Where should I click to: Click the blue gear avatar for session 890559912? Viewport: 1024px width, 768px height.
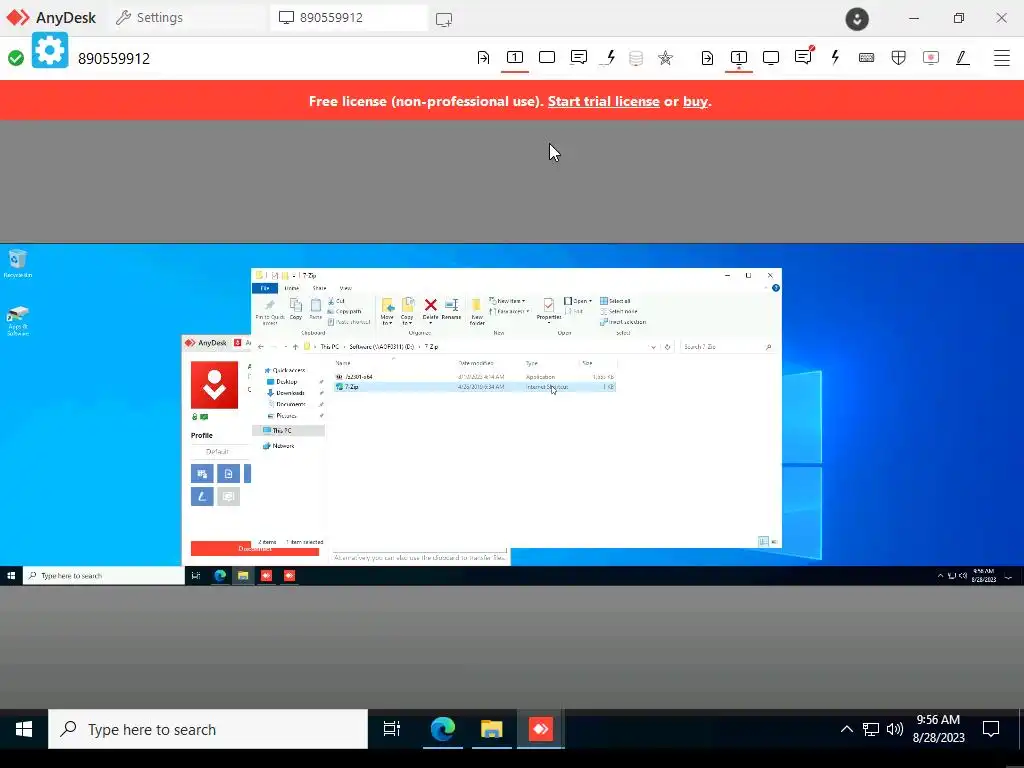[50, 50]
